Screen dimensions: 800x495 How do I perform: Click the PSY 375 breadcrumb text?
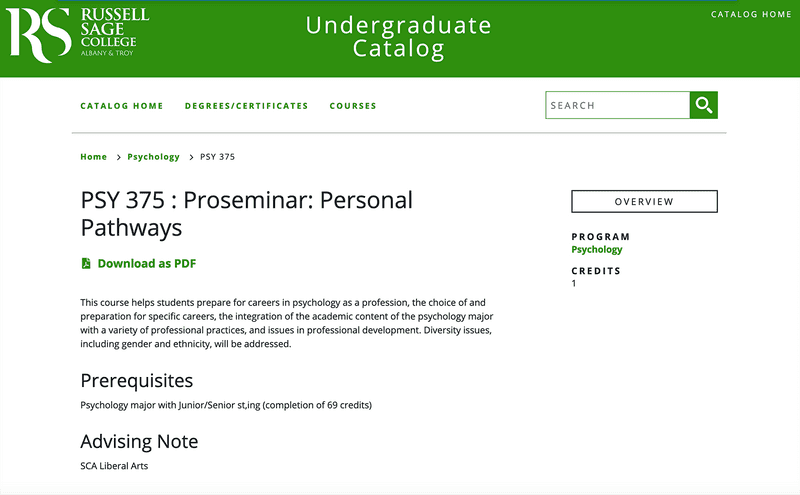(x=218, y=157)
